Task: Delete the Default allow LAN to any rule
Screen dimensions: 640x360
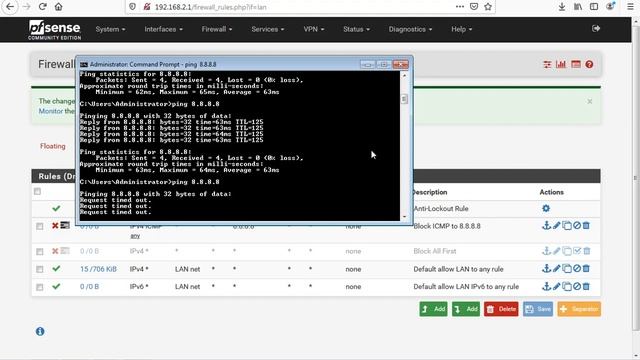Action: 586,269
